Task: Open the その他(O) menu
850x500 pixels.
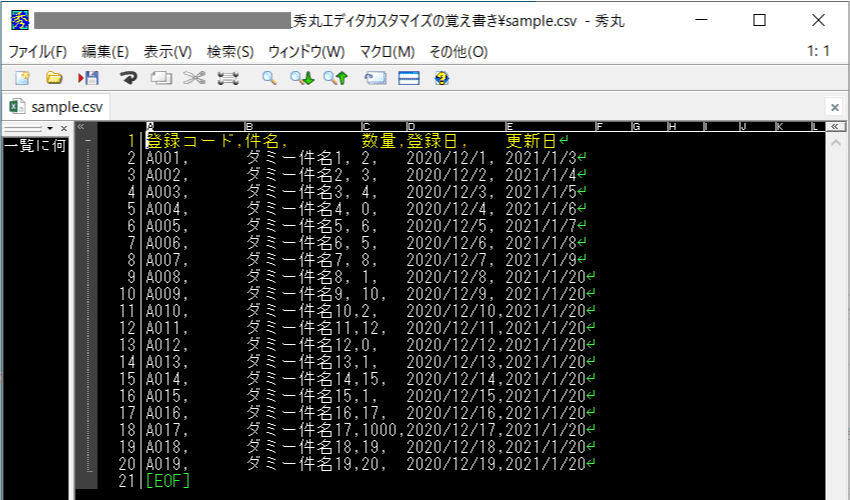Action: (x=459, y=52)
